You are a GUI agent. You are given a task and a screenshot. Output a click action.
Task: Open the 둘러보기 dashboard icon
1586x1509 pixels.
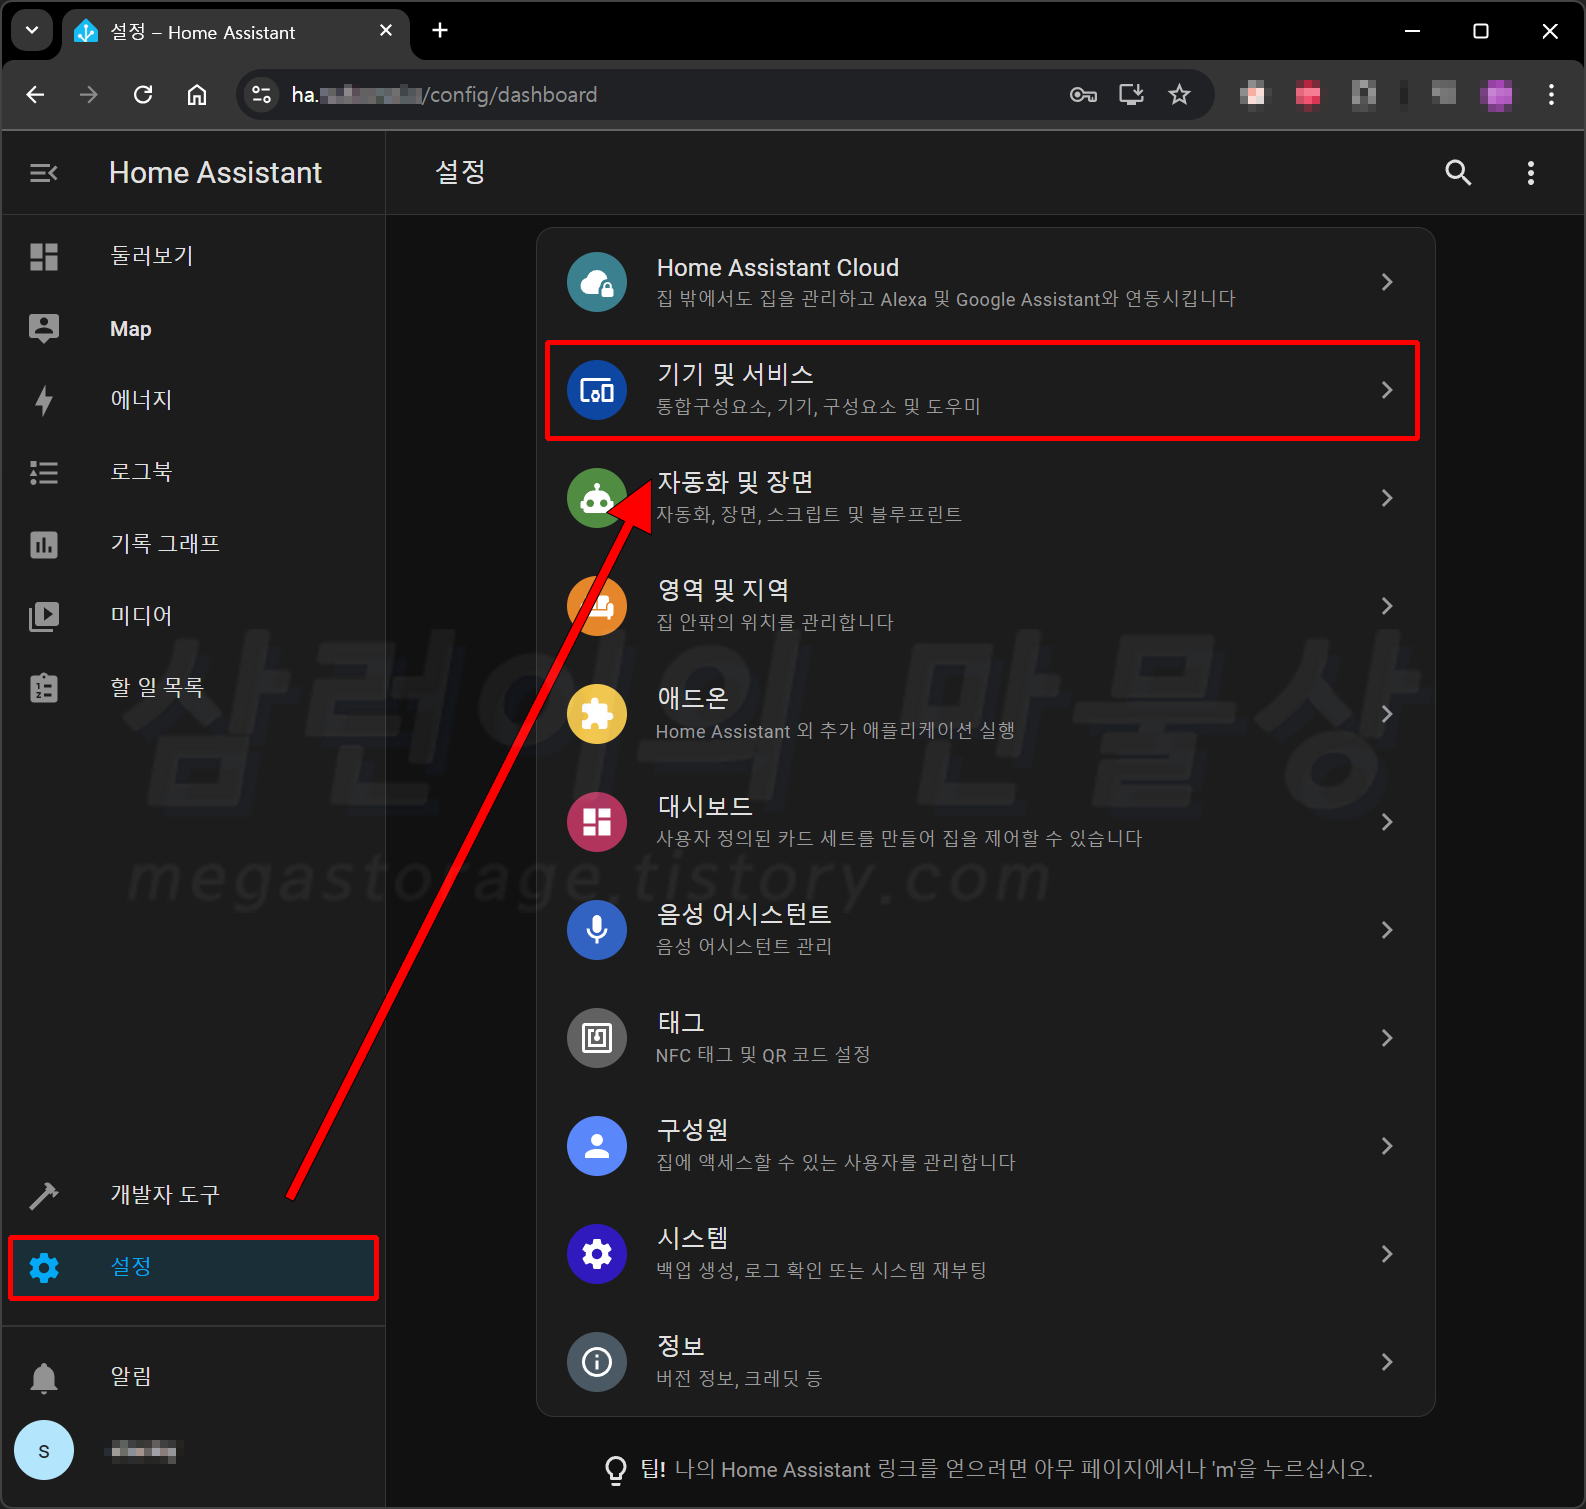pyautogui.click(x=44, y=257)
